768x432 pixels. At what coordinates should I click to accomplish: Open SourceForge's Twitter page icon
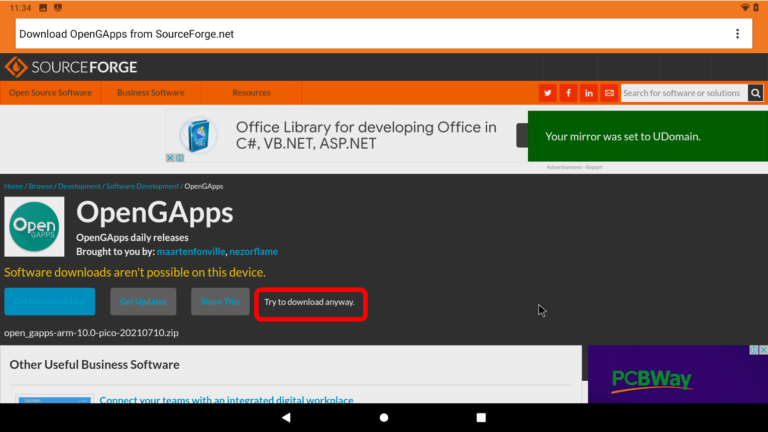(547, 93)
